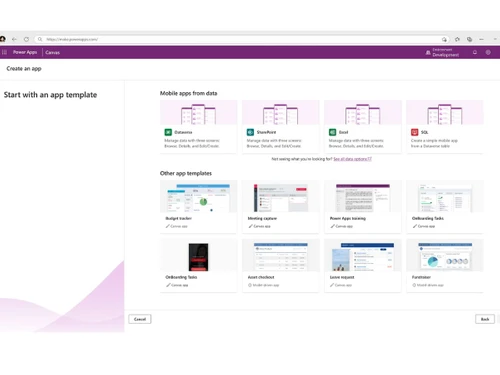Click the 'Mobile apps from data' heading
Screen dimensions: 500x375
[x=189, y=93]
